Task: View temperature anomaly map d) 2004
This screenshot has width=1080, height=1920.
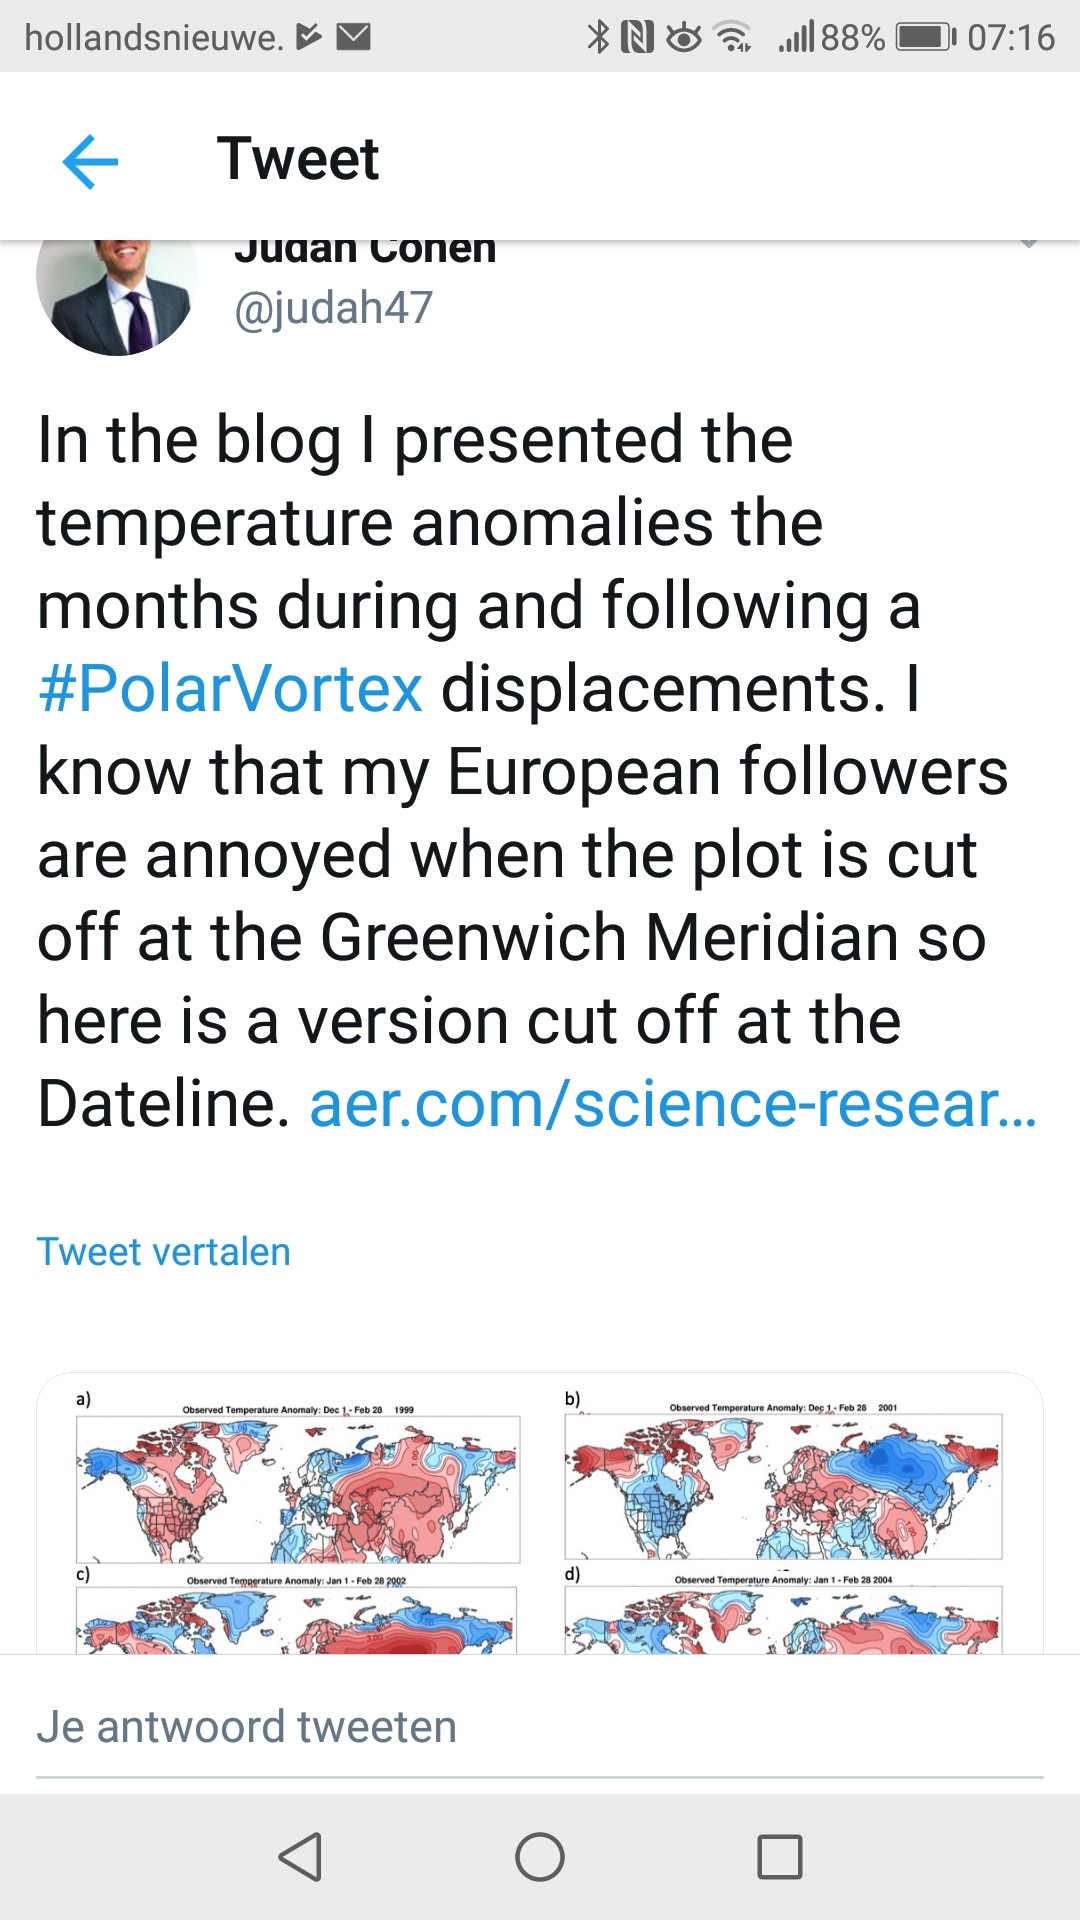Action: click(x=784, y=1610)
